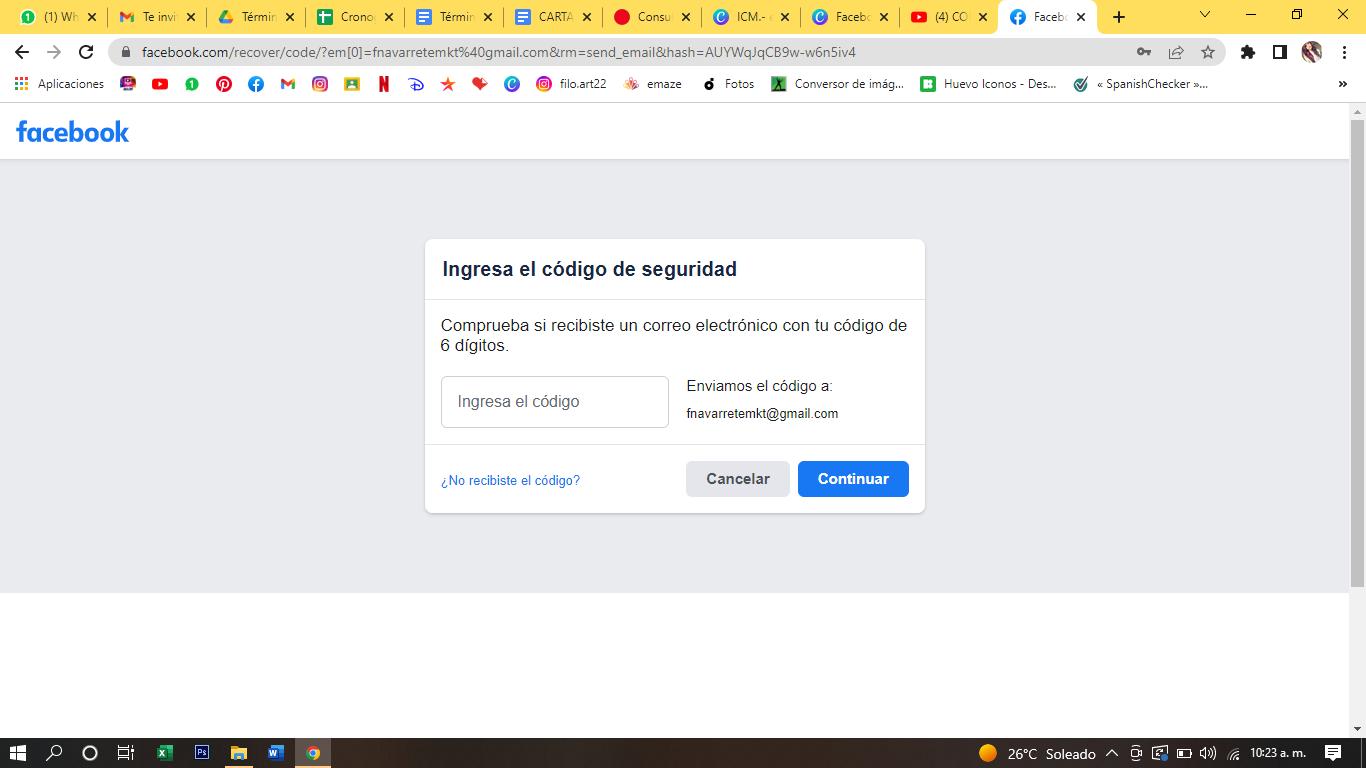Share this page using the address bar icon
The height and width of the screenshot is (768, 1366).
click(1176, 52)
